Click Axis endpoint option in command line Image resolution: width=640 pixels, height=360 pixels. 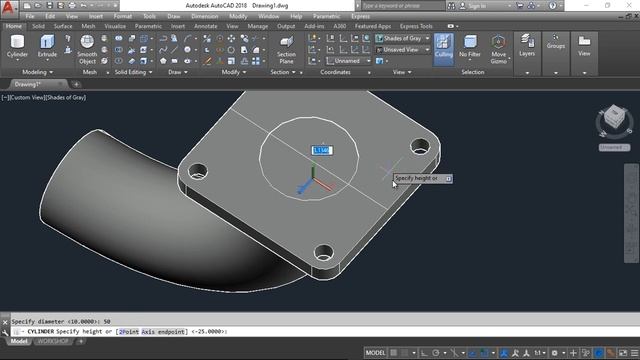click(163, 331)
